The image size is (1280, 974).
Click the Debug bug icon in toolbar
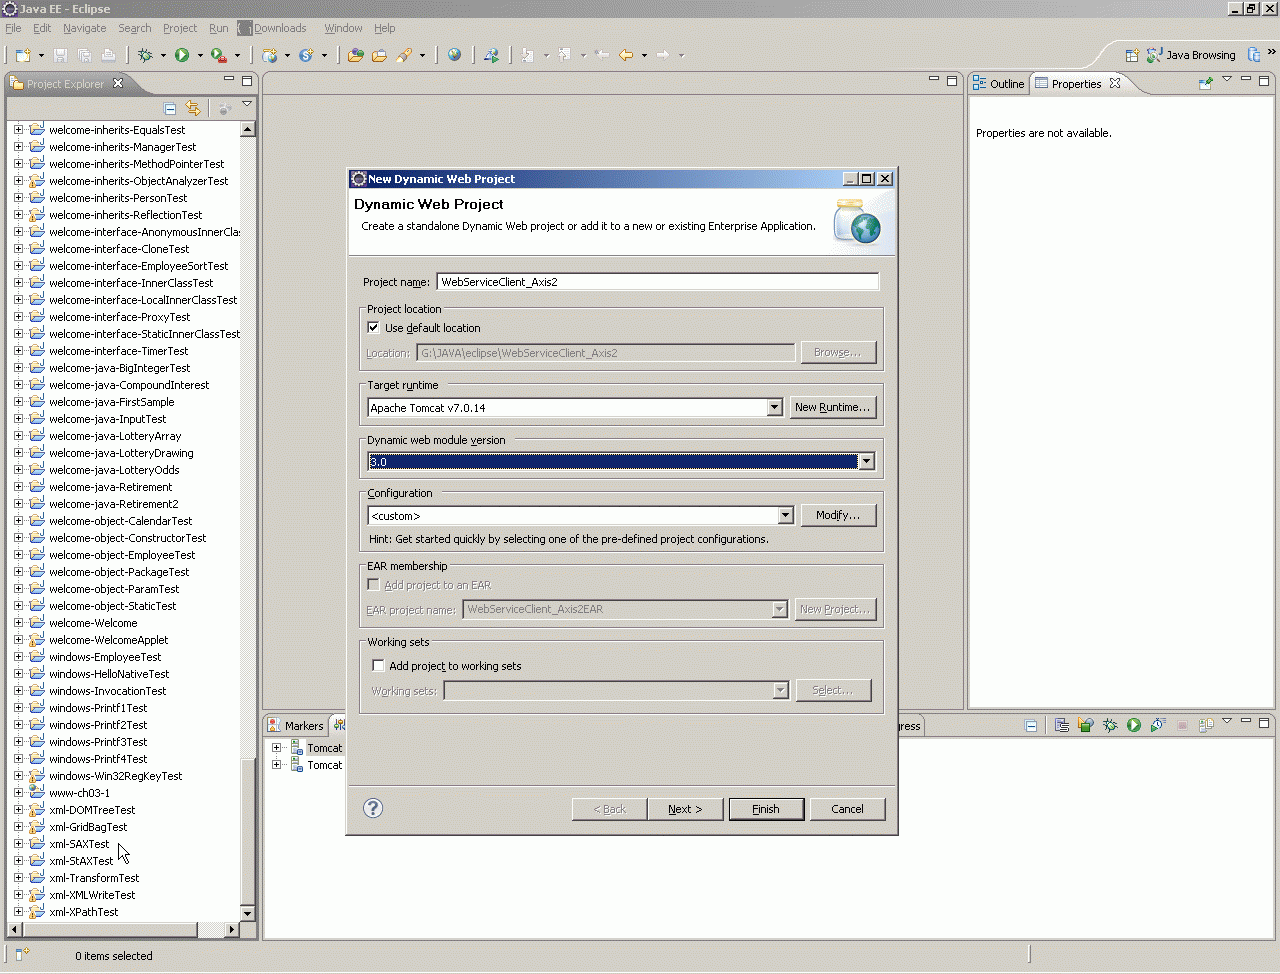146,56
